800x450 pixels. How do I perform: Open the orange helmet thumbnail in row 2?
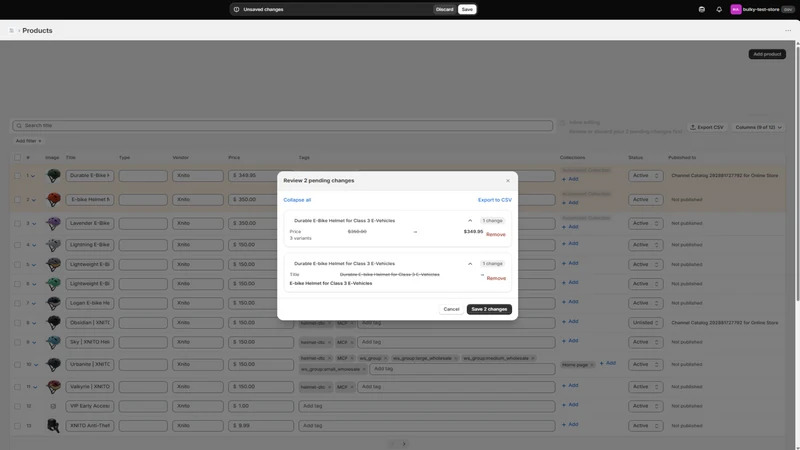pos(53,199)
